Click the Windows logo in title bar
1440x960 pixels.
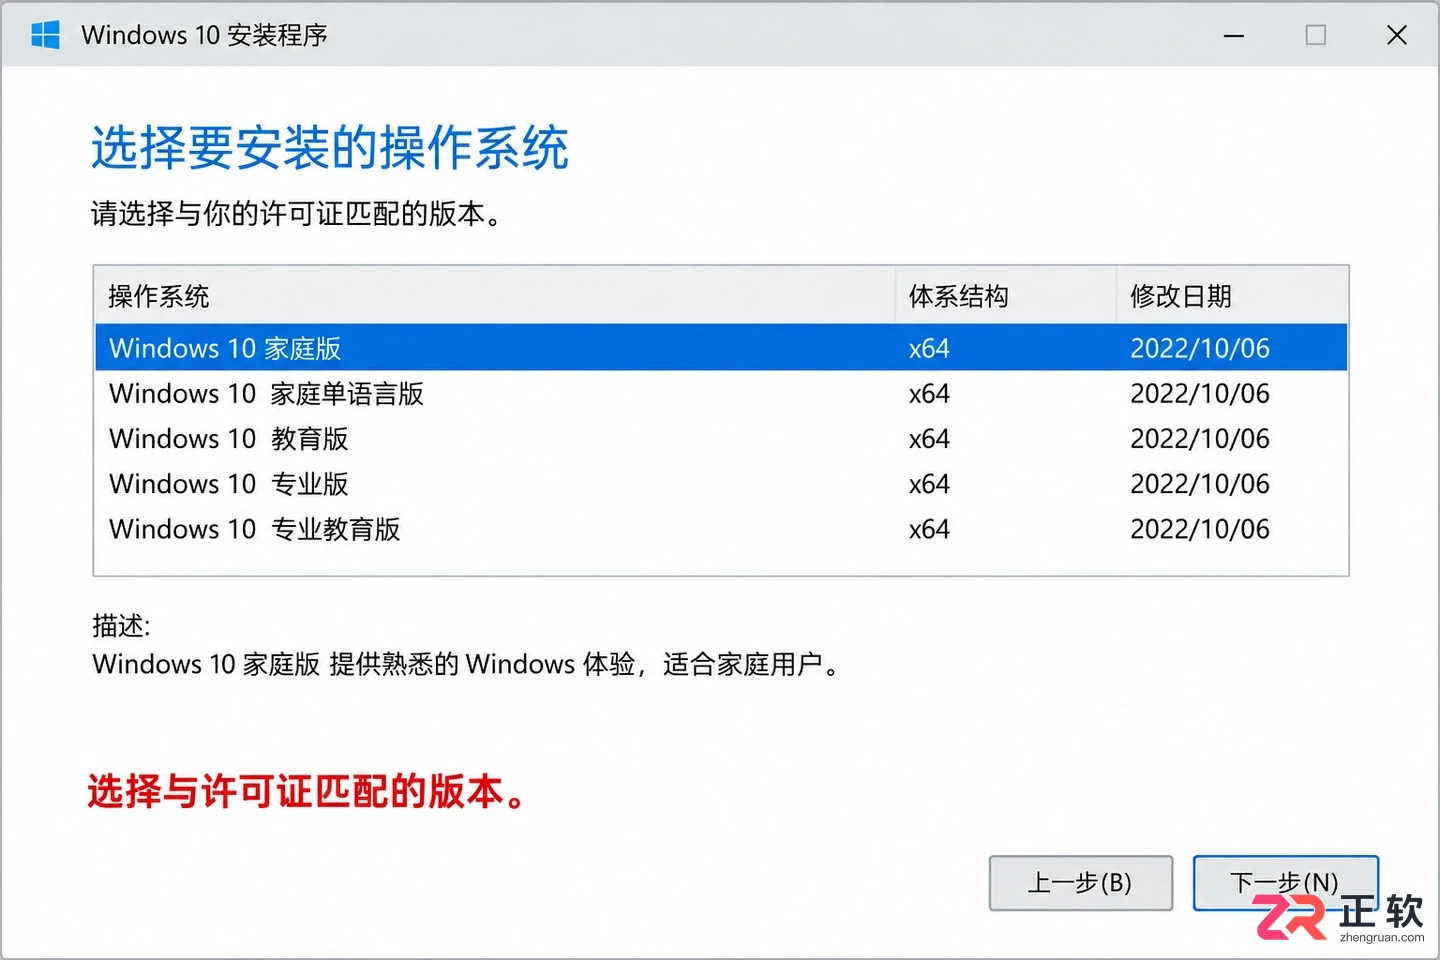tap(45, 35)
